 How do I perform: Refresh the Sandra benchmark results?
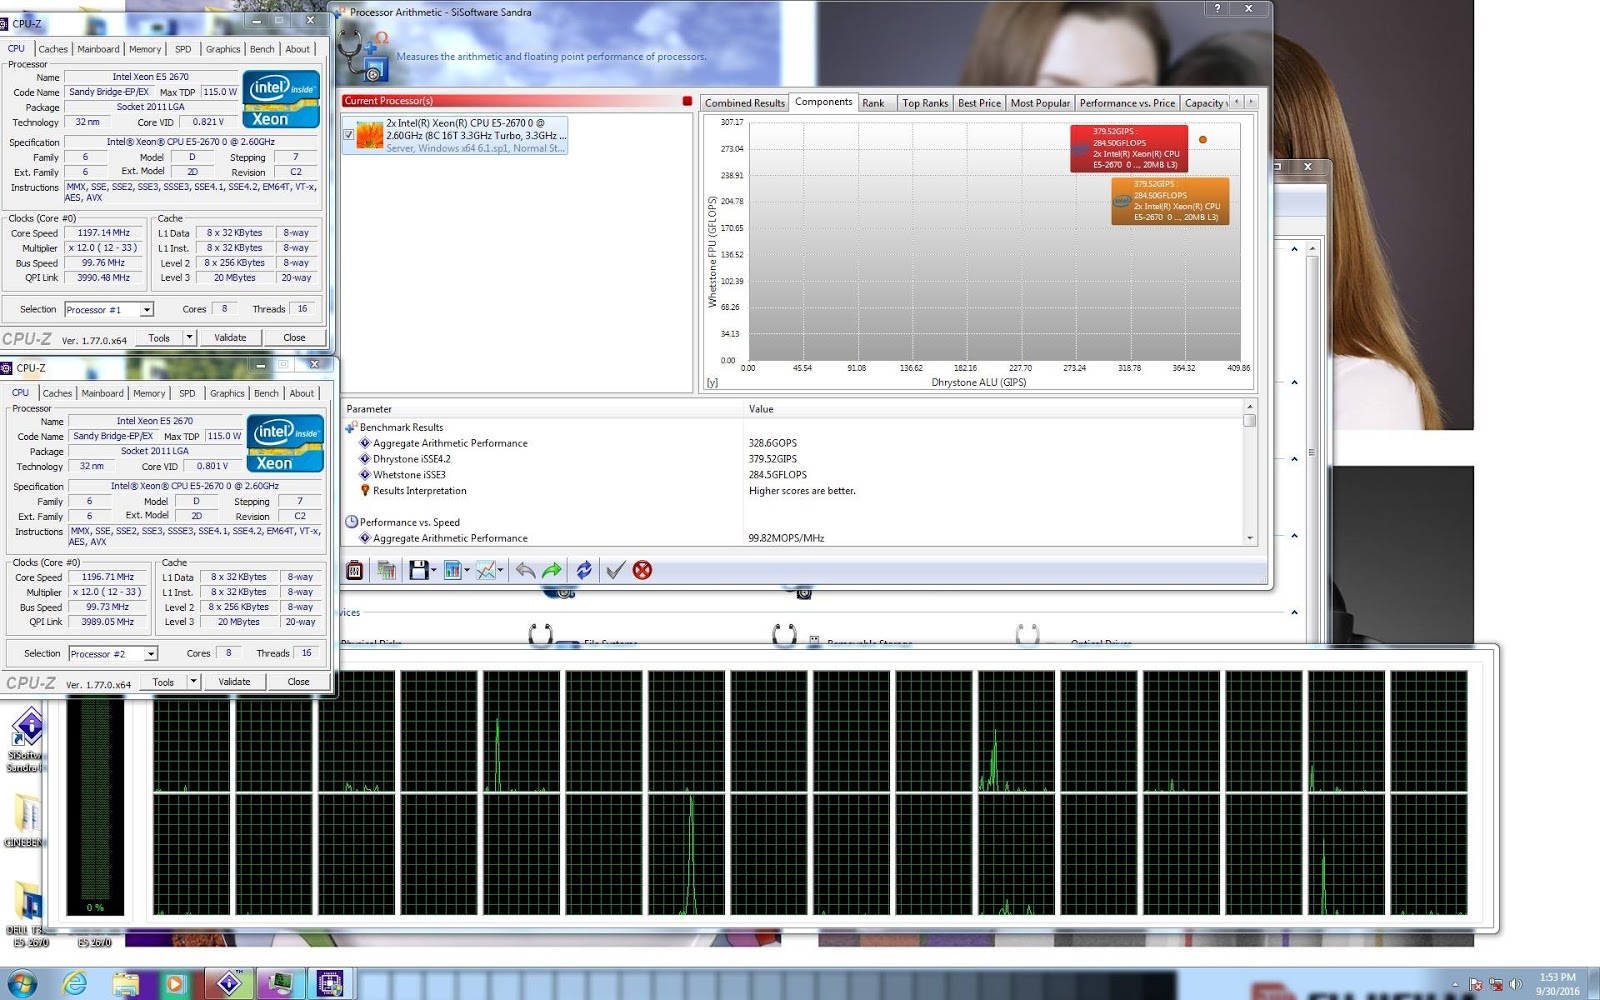coord(584,569)
